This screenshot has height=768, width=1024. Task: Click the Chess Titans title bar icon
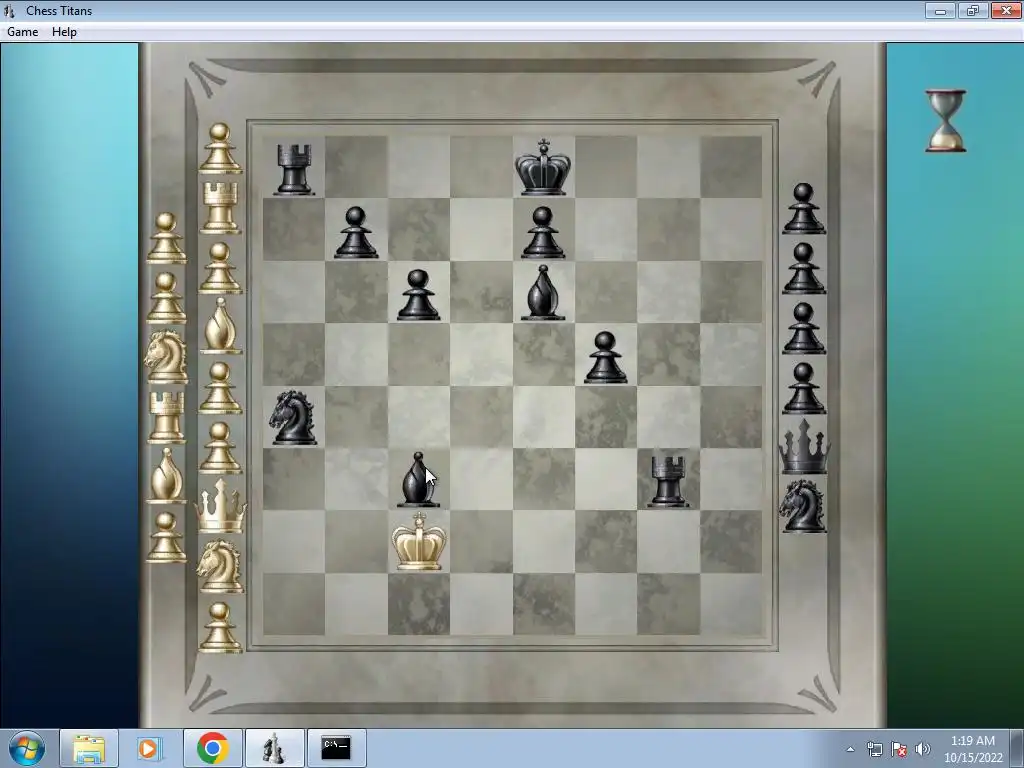(10, 10)
